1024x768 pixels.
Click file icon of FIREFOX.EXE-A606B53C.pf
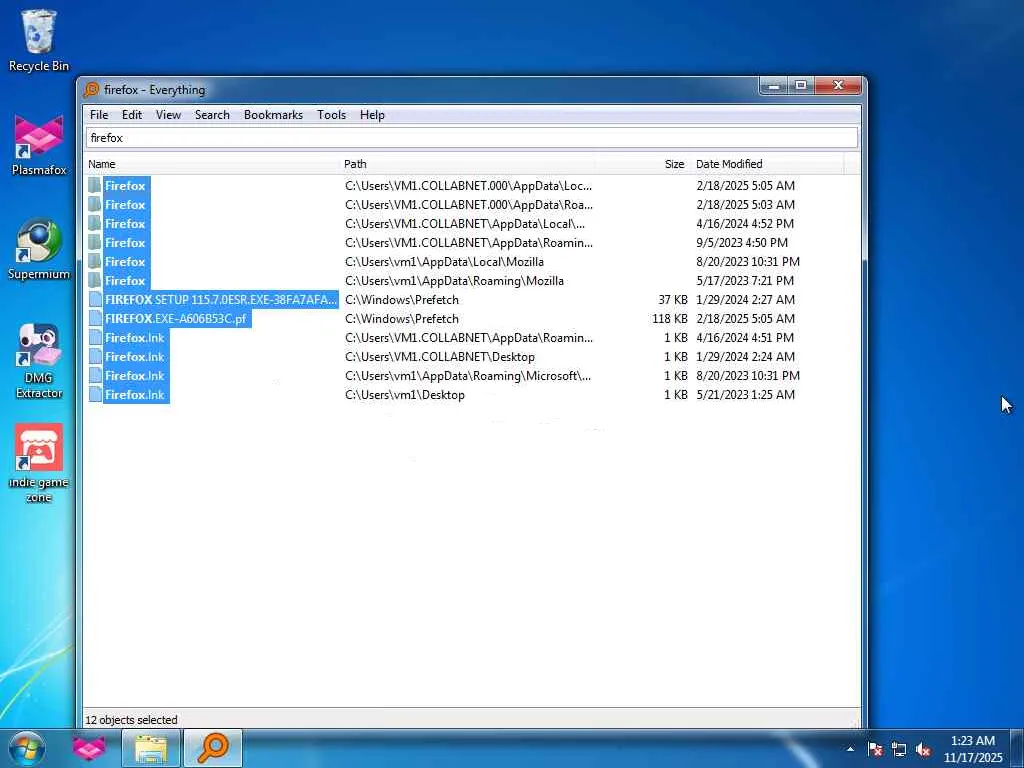[95, 319]
